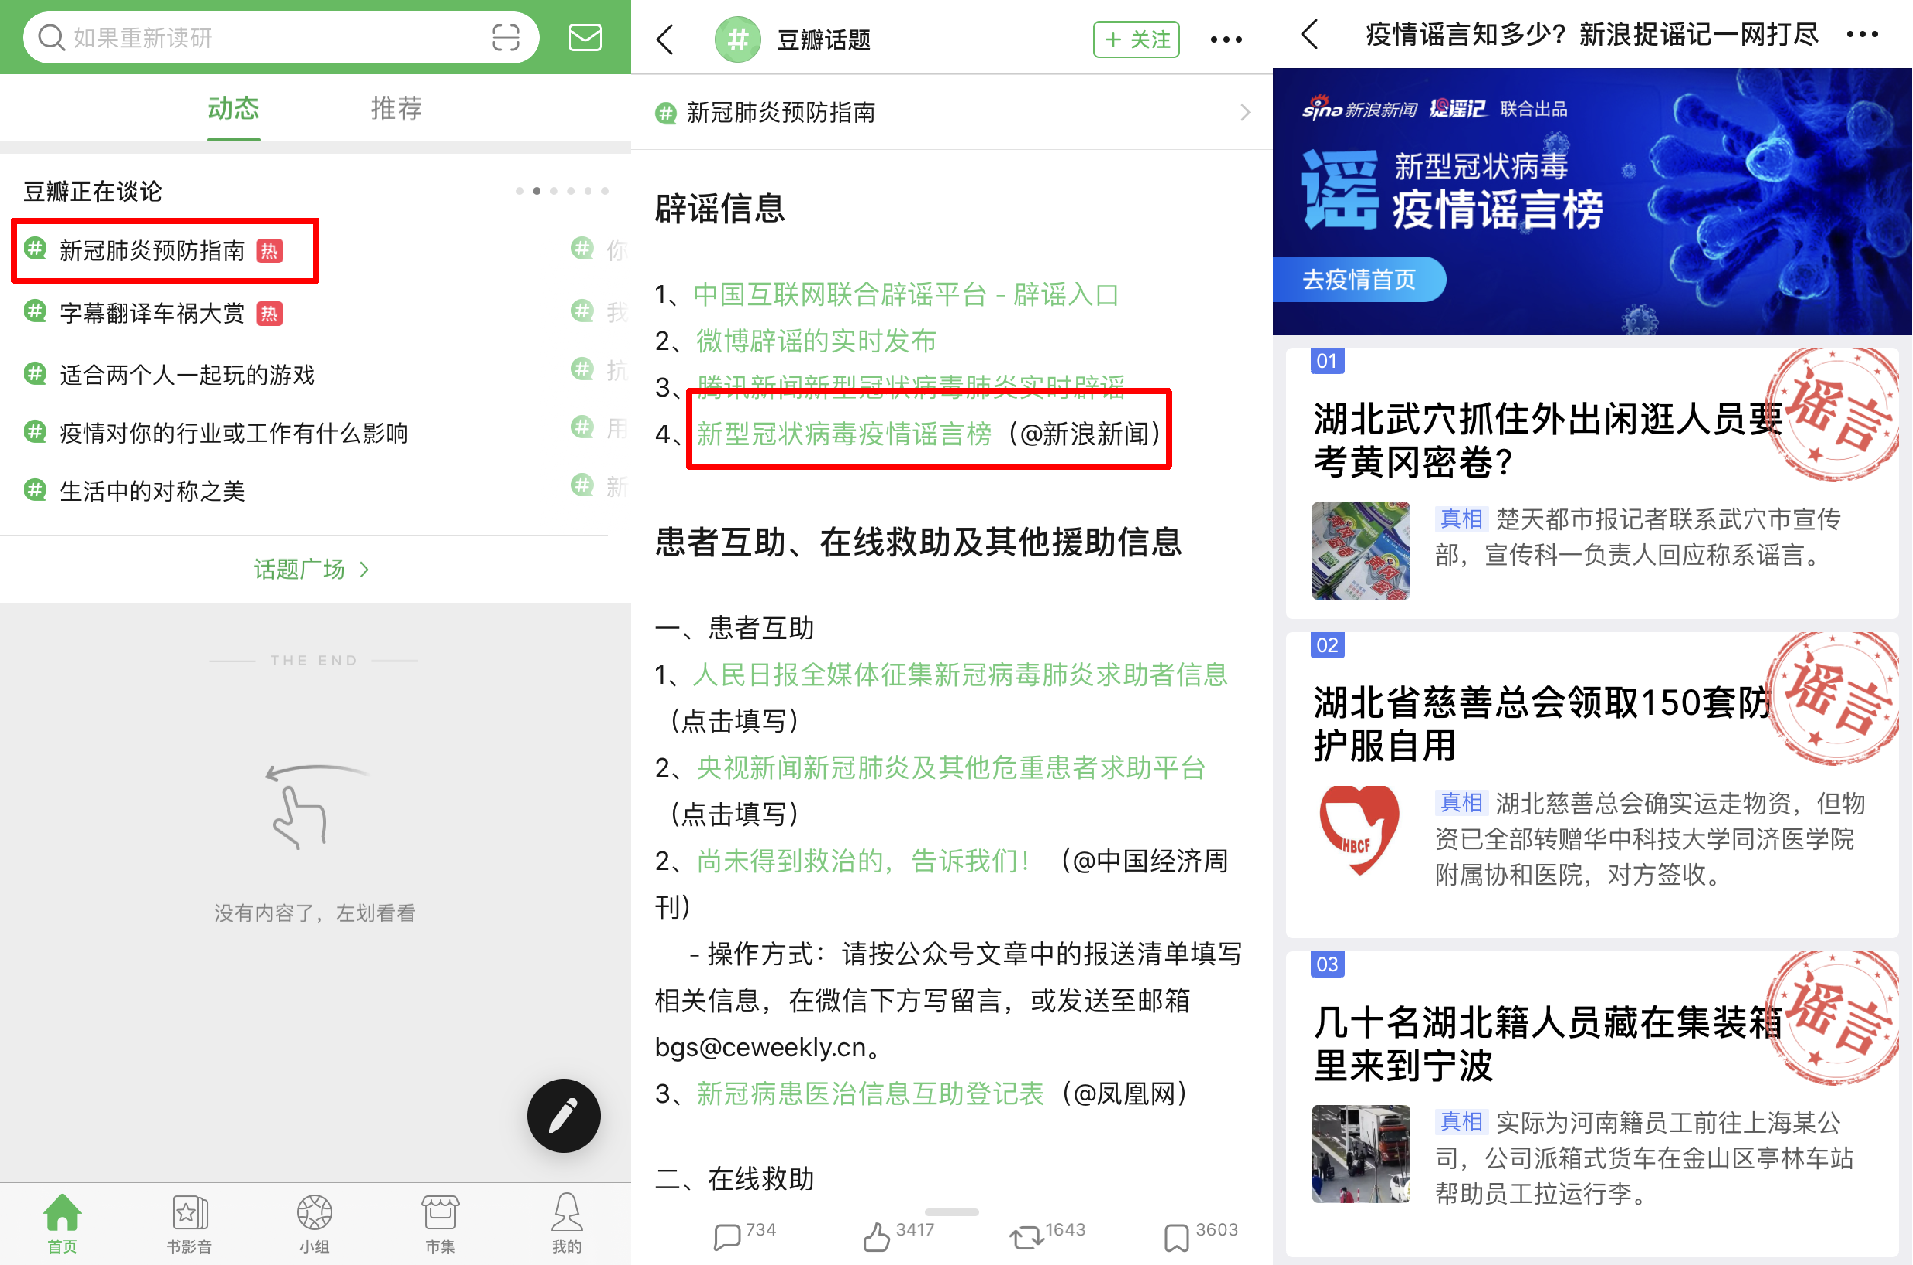Image resolution: width=1913 pixels, height=1265 pixels.
Task: Click the search field '如果重新读研'
Action: point(281,38)
